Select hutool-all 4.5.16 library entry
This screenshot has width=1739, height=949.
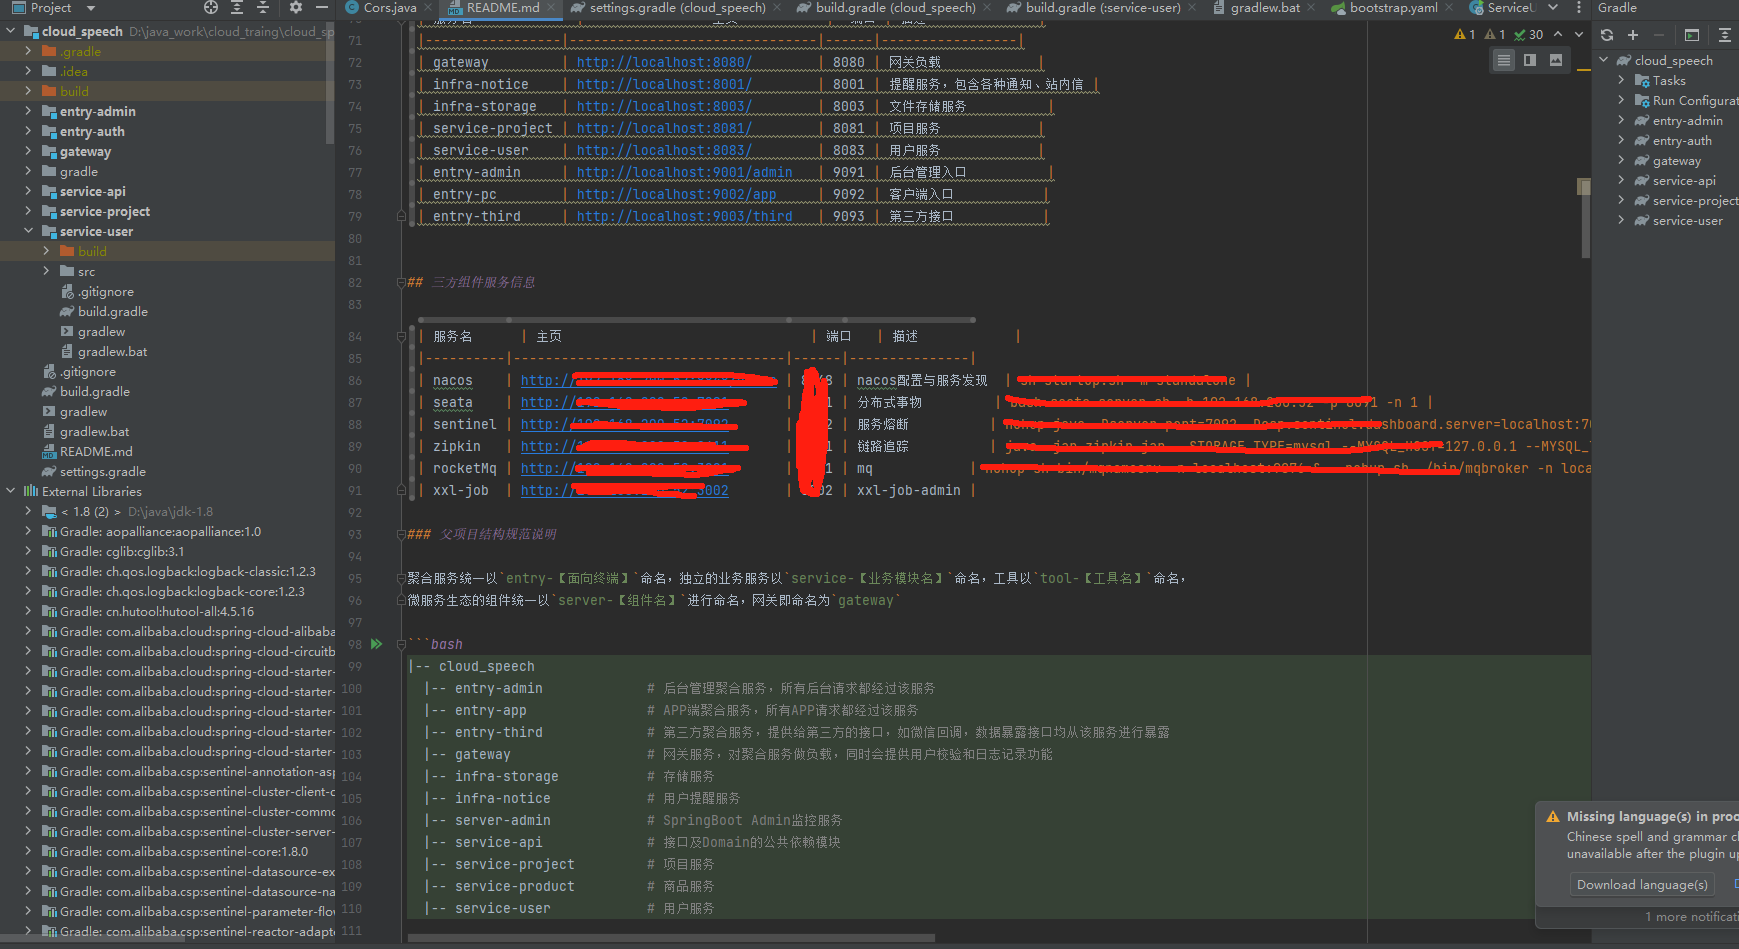tap(157, 611)
